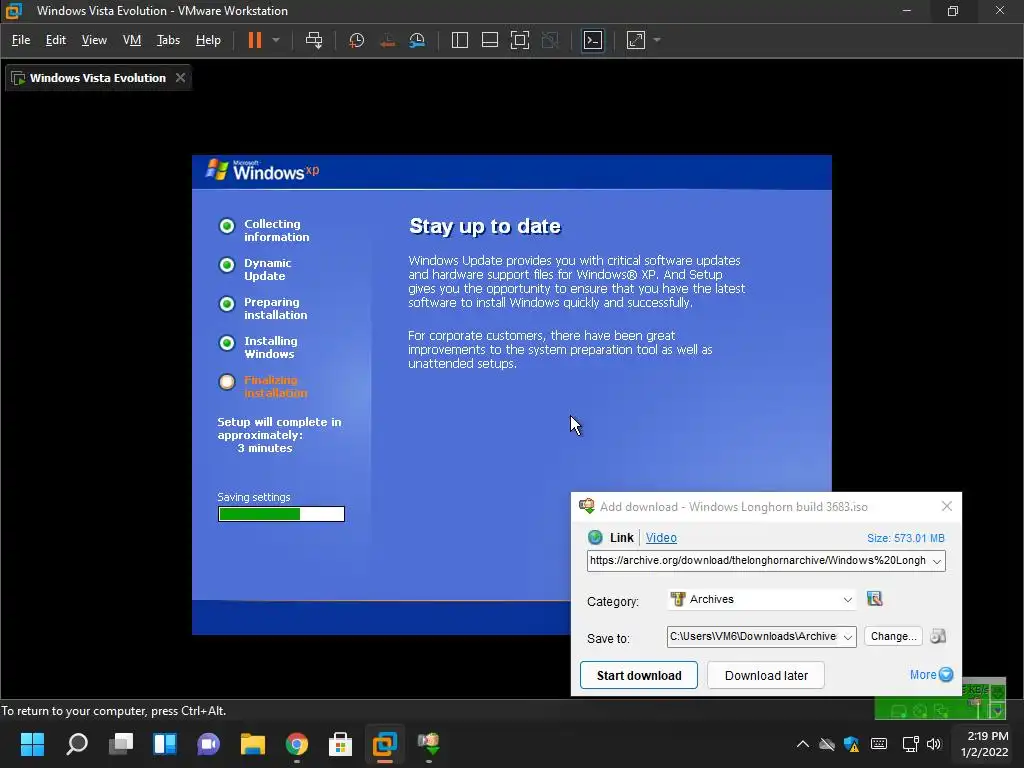1024x768 pixels.
Task: Click the Saving settings progress bar
Action: 281,515
